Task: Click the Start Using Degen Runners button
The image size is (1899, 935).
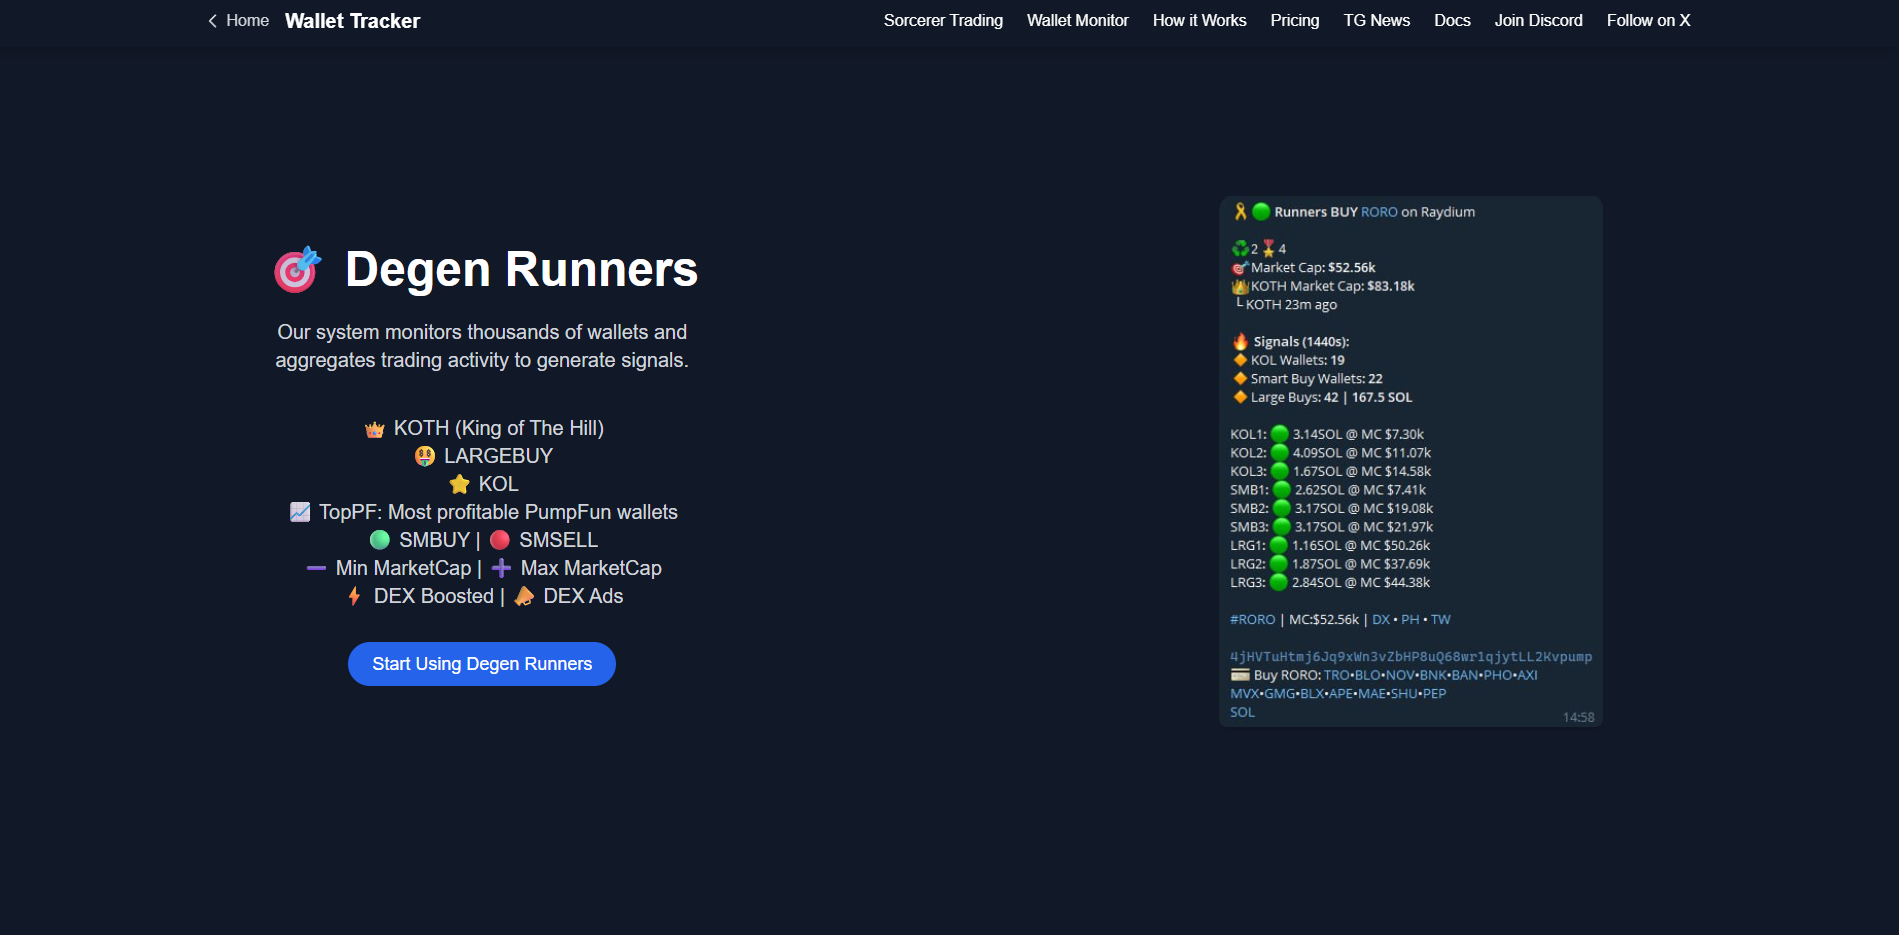Action: click(x=481, y=663)
